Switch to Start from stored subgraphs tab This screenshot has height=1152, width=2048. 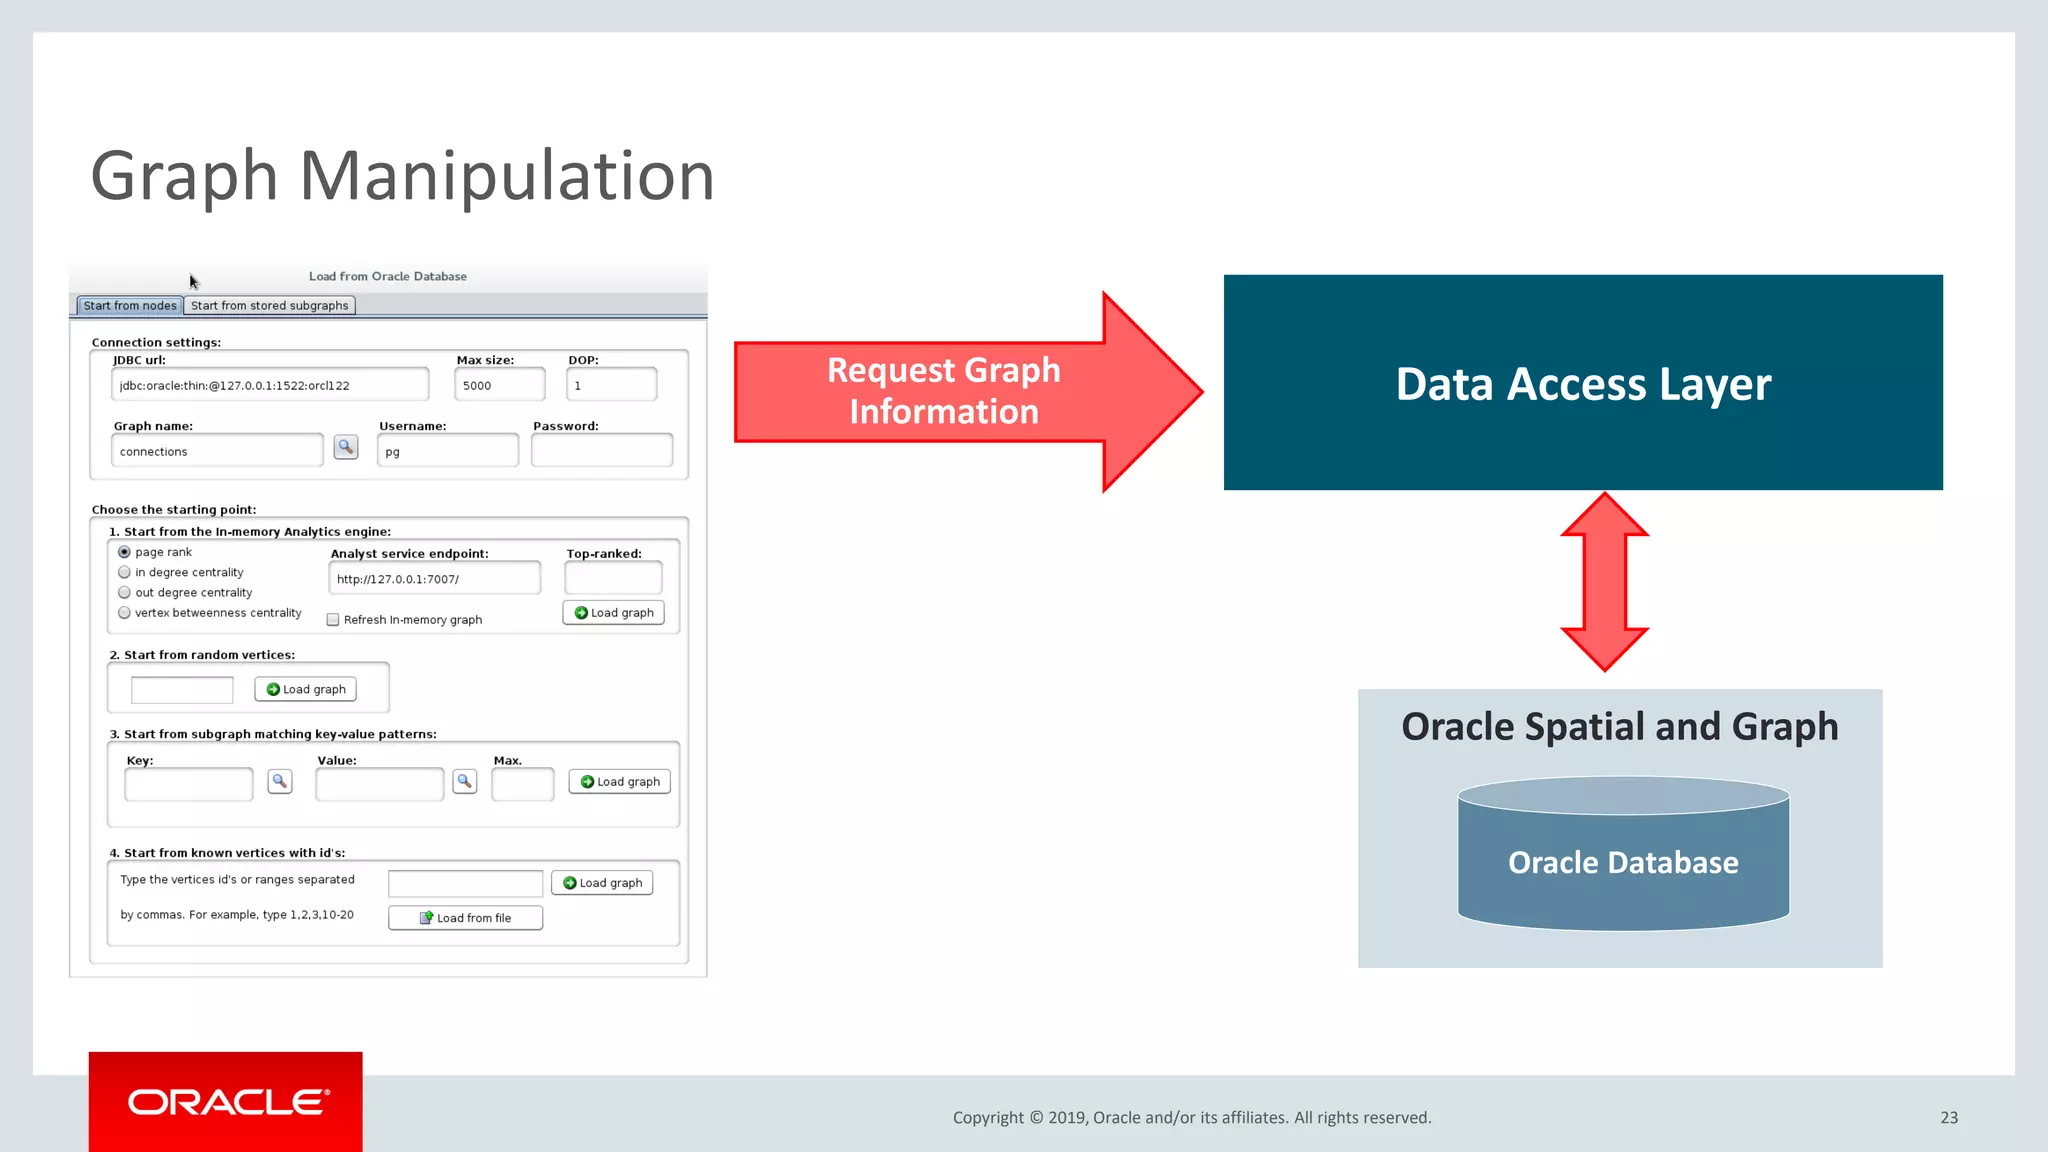pyautogui.click(x=270, y=306)
